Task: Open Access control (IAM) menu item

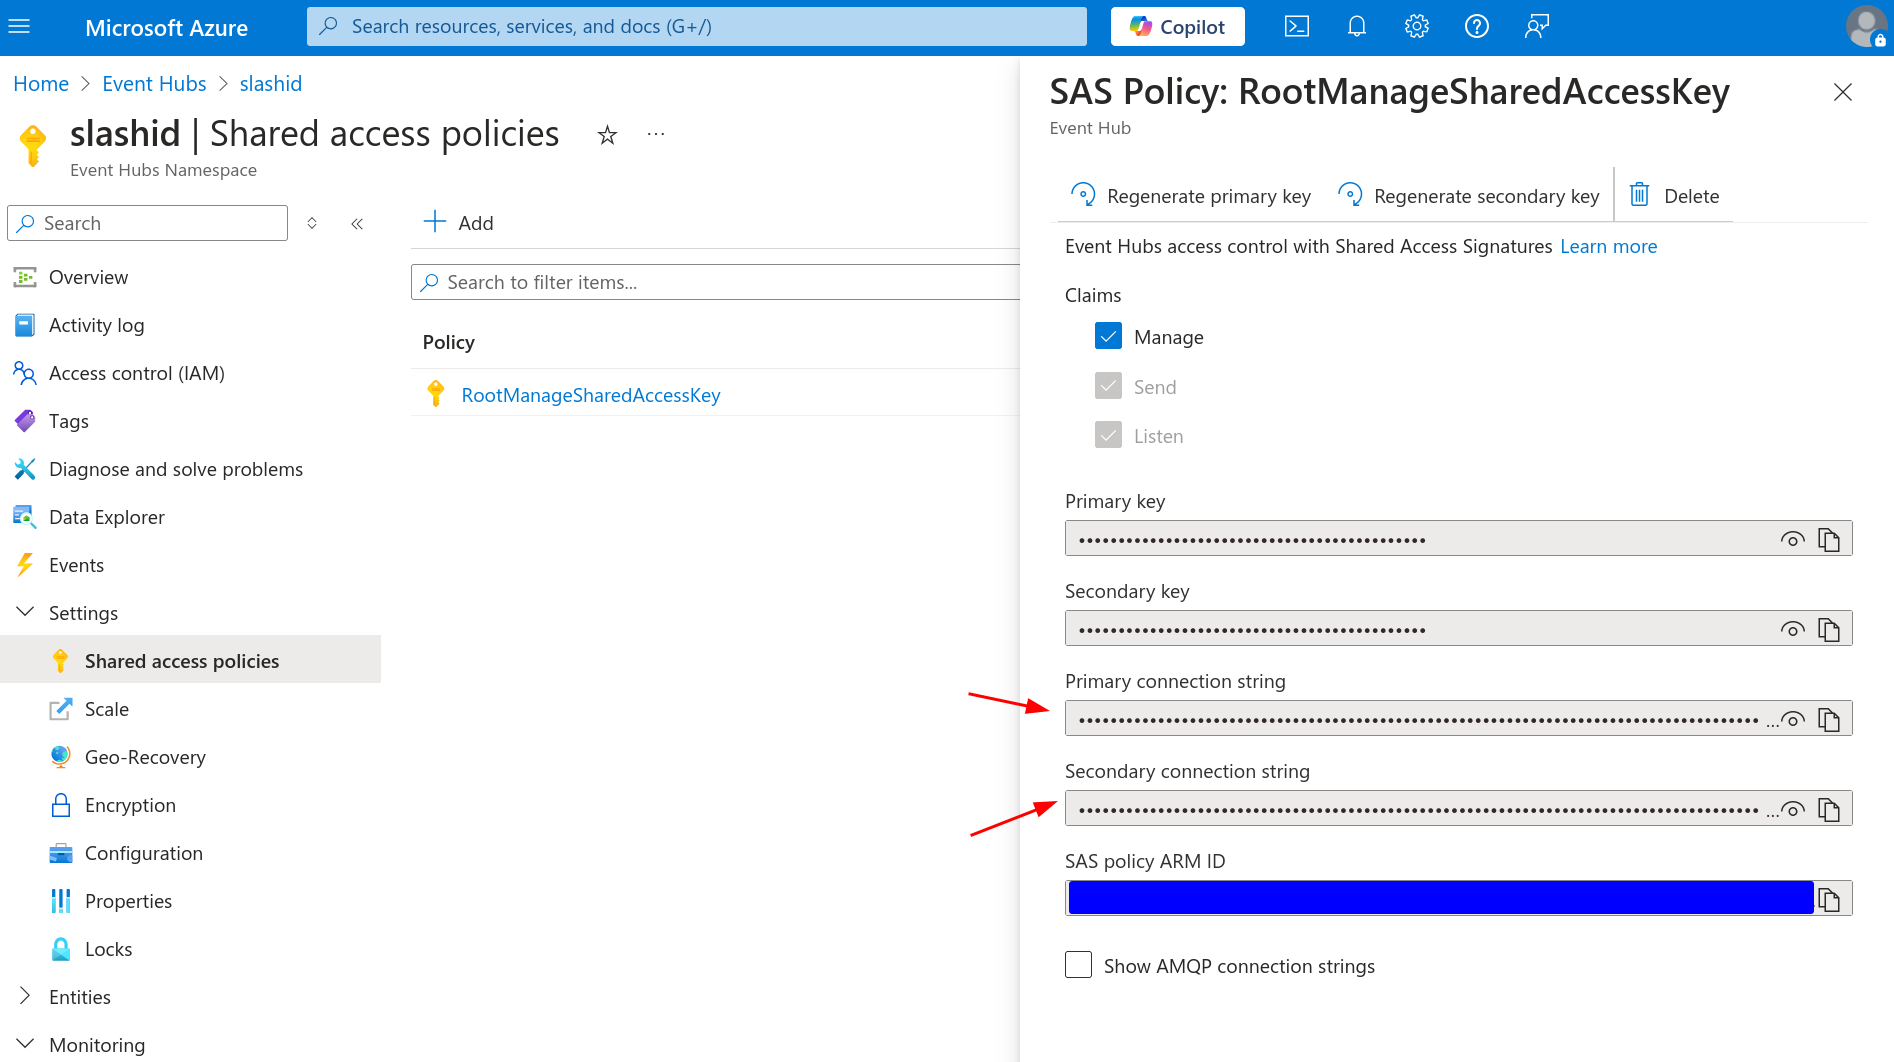Action: (x=136, y=373)
